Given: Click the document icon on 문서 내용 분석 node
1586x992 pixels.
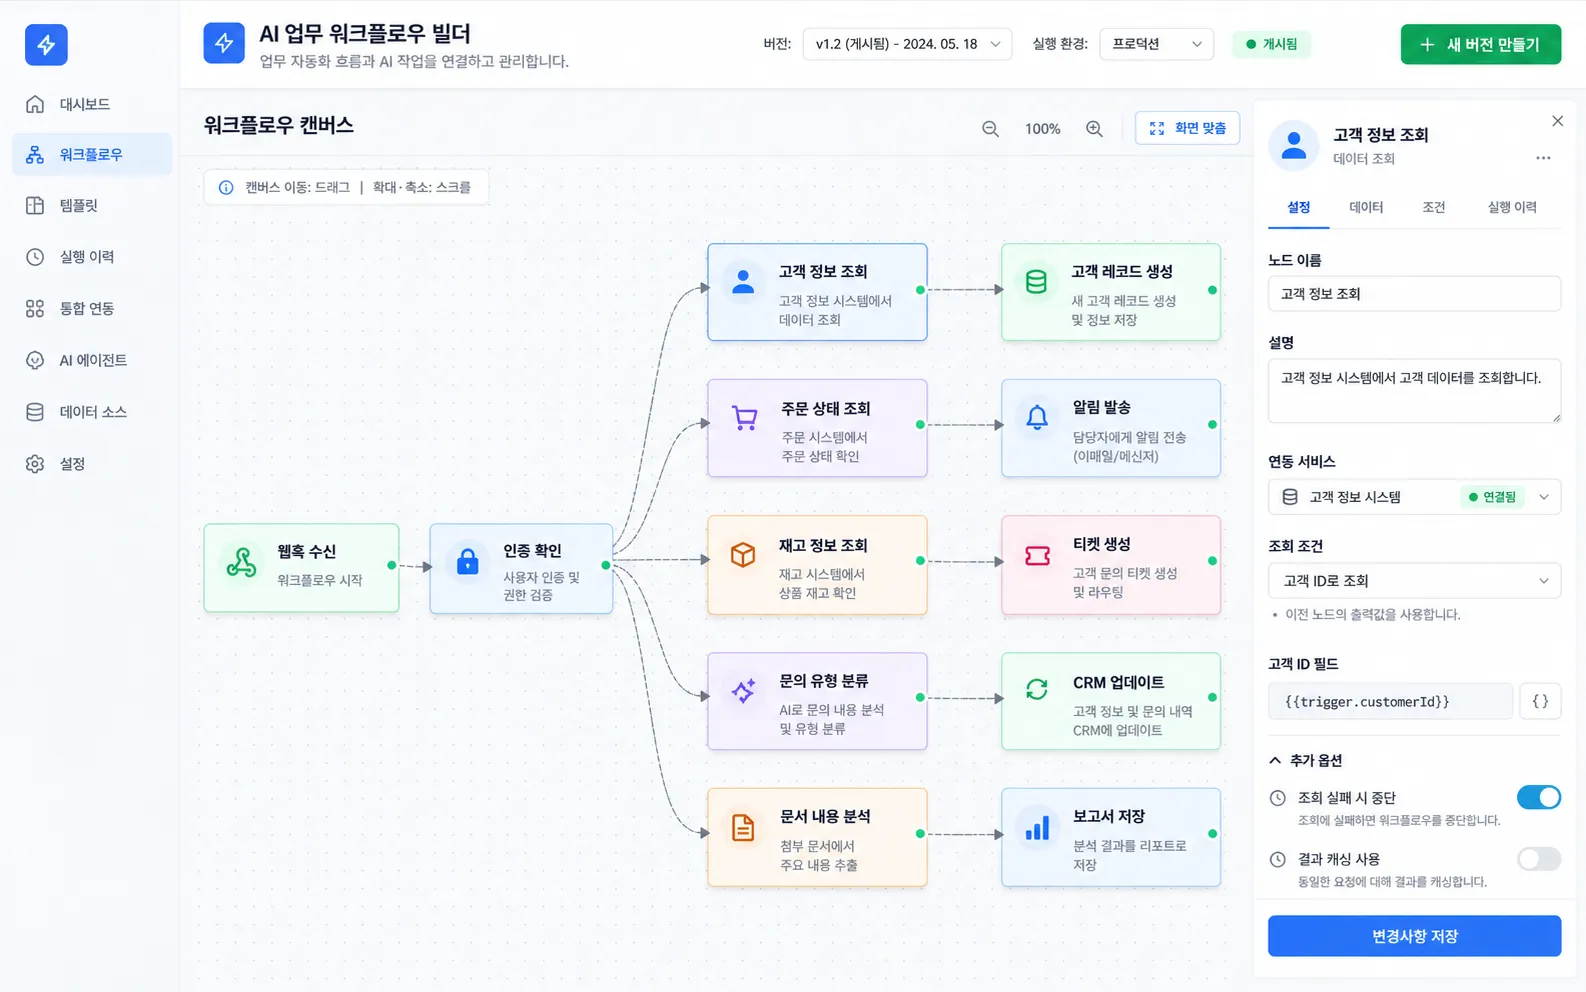Looking at the screenshot, I should pyautogui.click(x=743, y=828).
